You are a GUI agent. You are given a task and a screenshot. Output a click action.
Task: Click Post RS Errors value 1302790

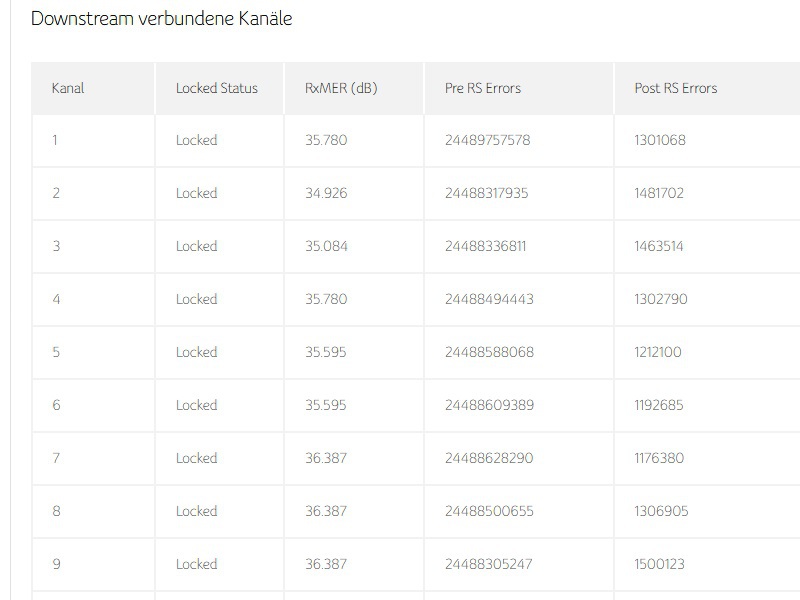[660, 299]
